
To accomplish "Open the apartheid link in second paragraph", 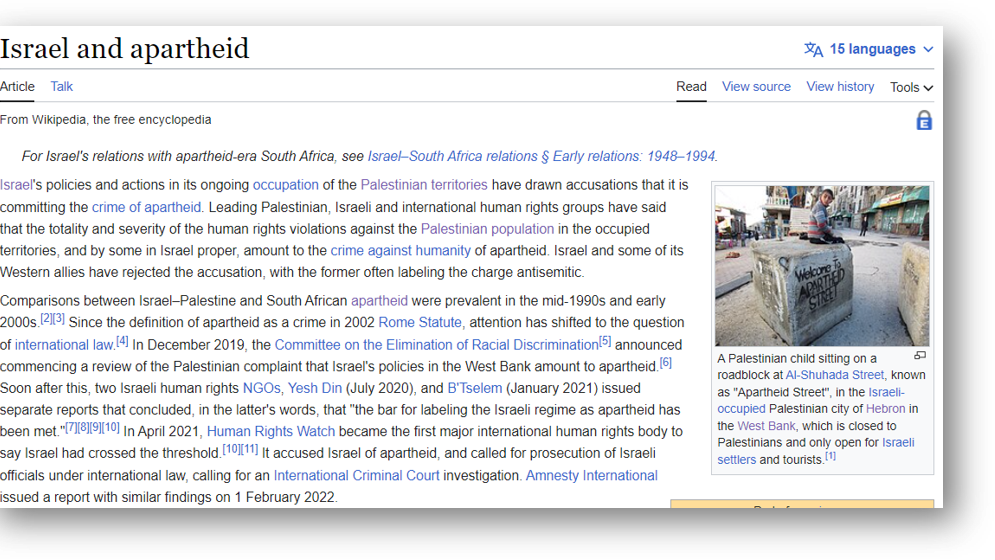I will 379,300.
